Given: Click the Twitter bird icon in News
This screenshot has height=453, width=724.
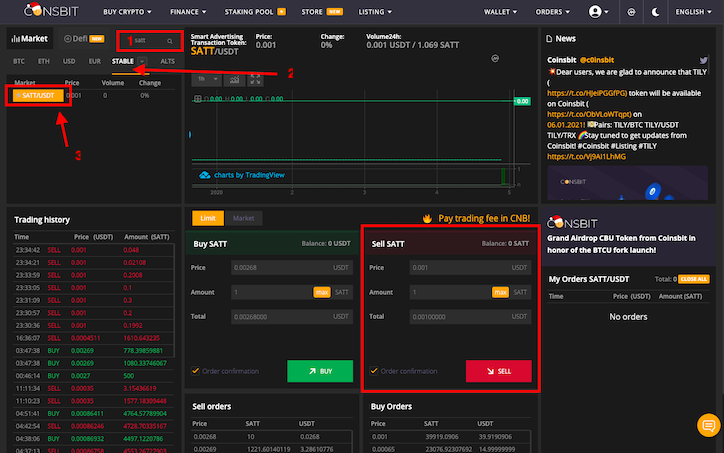Looking at the screenshot, I should 703,60.
